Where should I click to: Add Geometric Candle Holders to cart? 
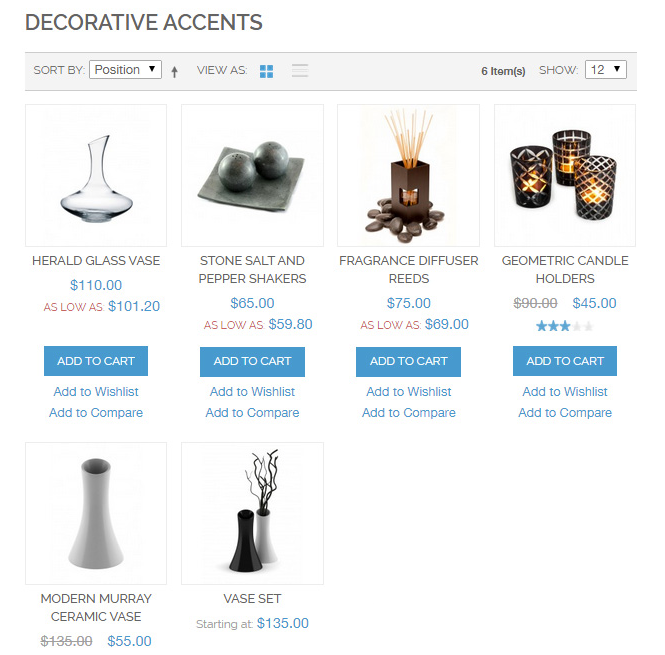[565, 361]
